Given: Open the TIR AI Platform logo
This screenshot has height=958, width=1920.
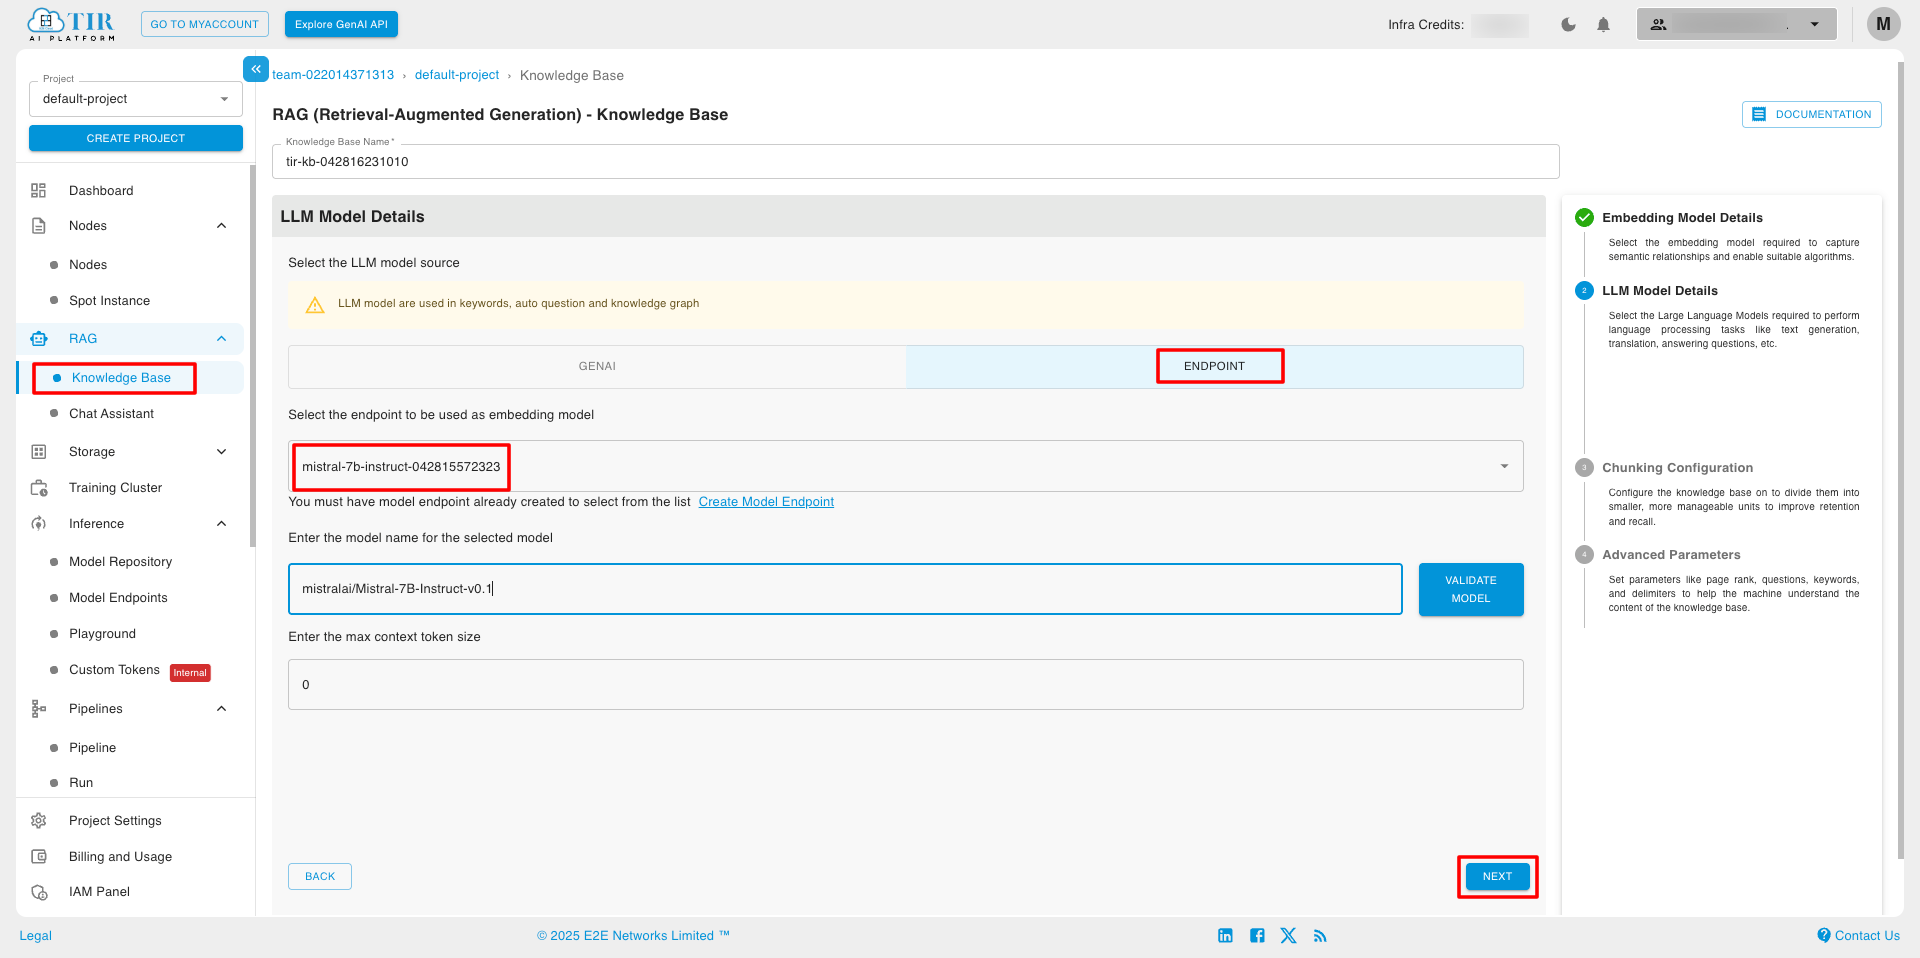Looking at the screenshot, I should click(x=72, y=25).
